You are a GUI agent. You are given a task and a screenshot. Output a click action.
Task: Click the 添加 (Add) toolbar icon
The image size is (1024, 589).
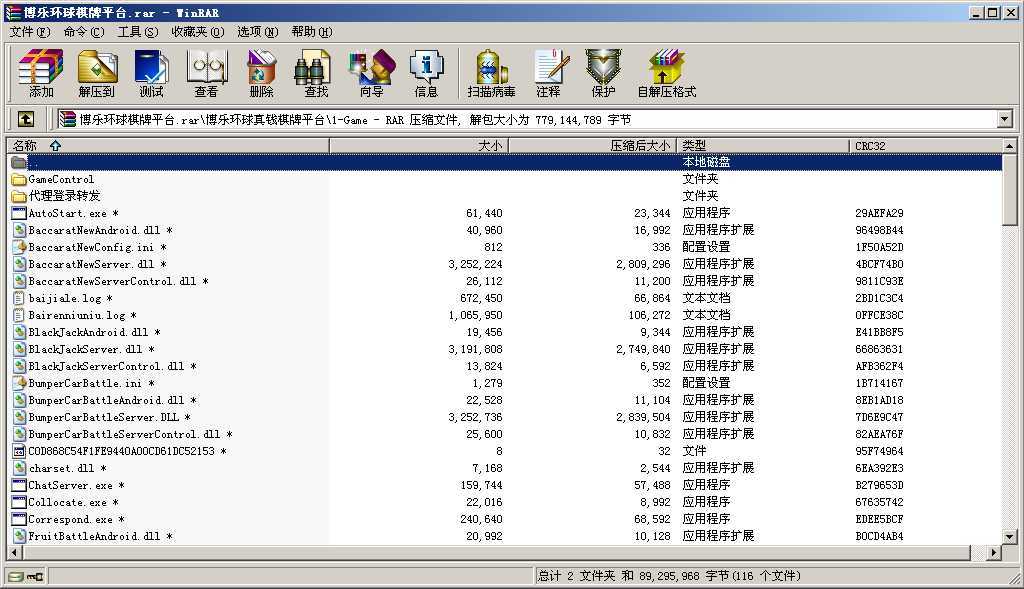point(41,73)
